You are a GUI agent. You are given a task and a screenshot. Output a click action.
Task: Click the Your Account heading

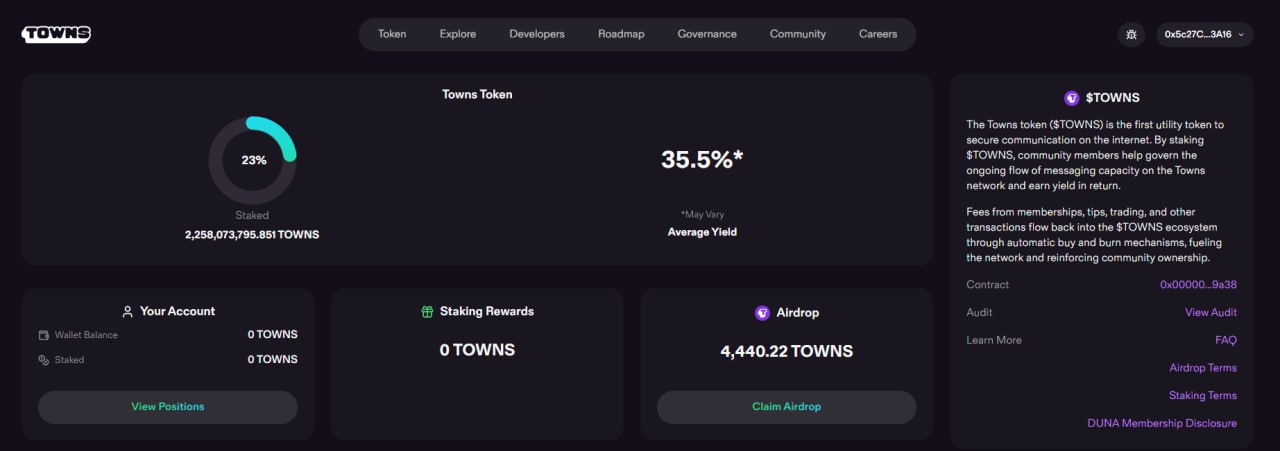(x=178, y=312)
